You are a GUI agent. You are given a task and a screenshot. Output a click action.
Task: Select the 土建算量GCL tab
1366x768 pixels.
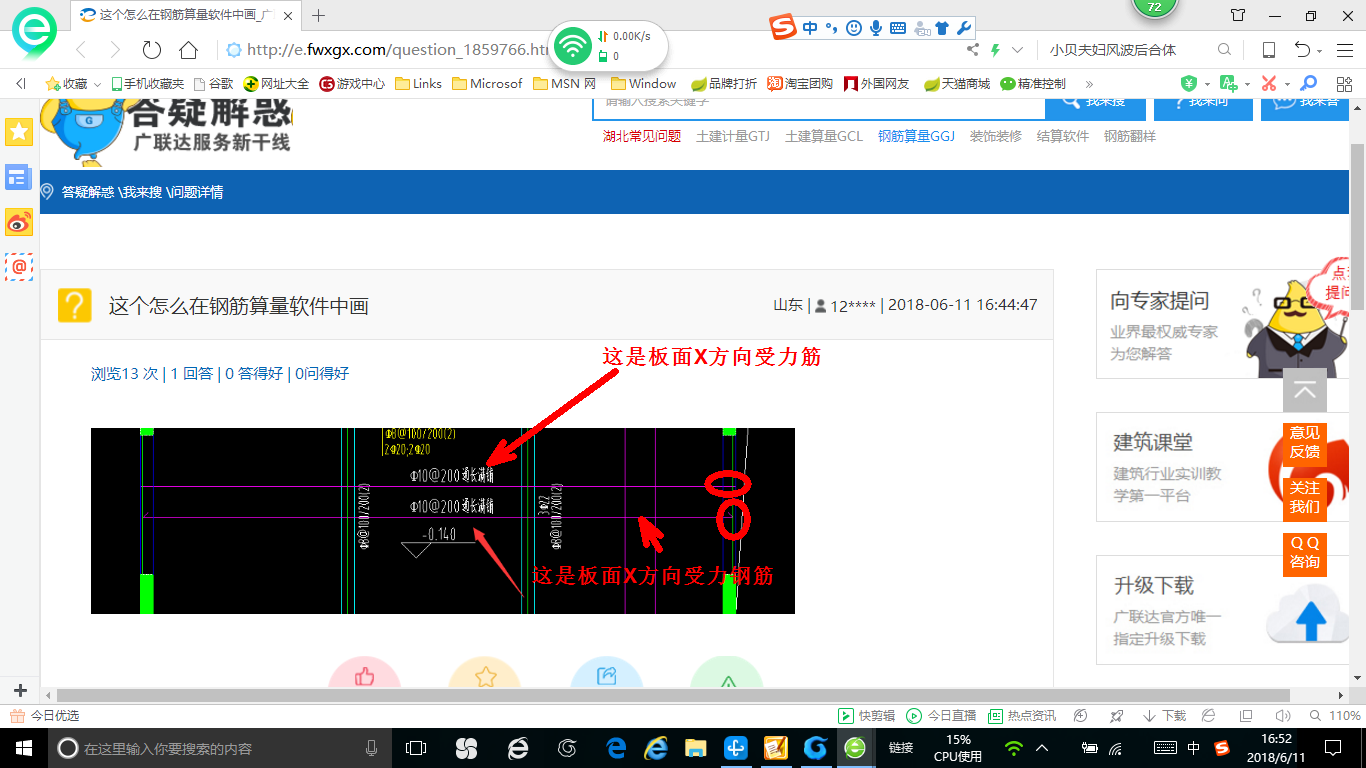click(824, 136)
